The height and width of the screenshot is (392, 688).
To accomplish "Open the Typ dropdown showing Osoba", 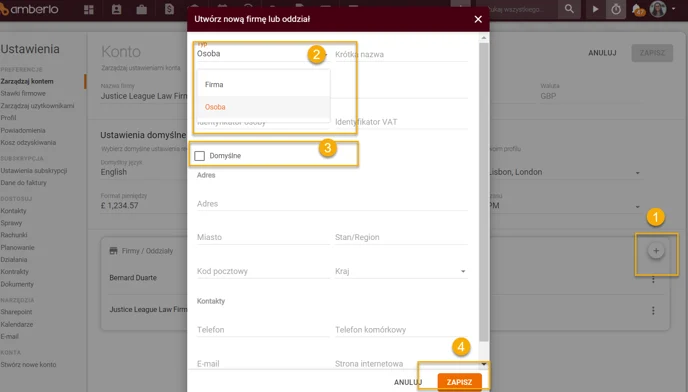I will pos(262,54).
